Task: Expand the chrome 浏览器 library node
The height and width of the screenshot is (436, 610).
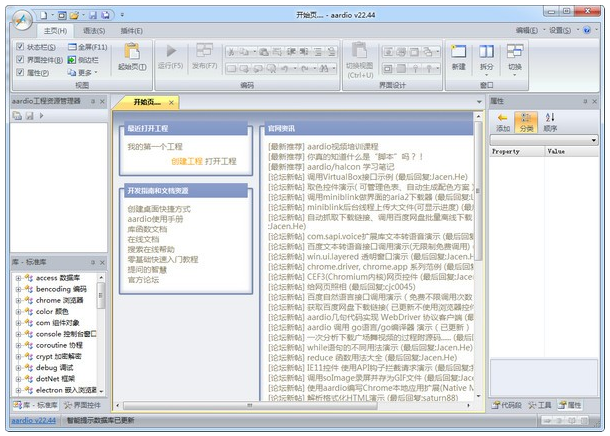Action: point(18,301)
